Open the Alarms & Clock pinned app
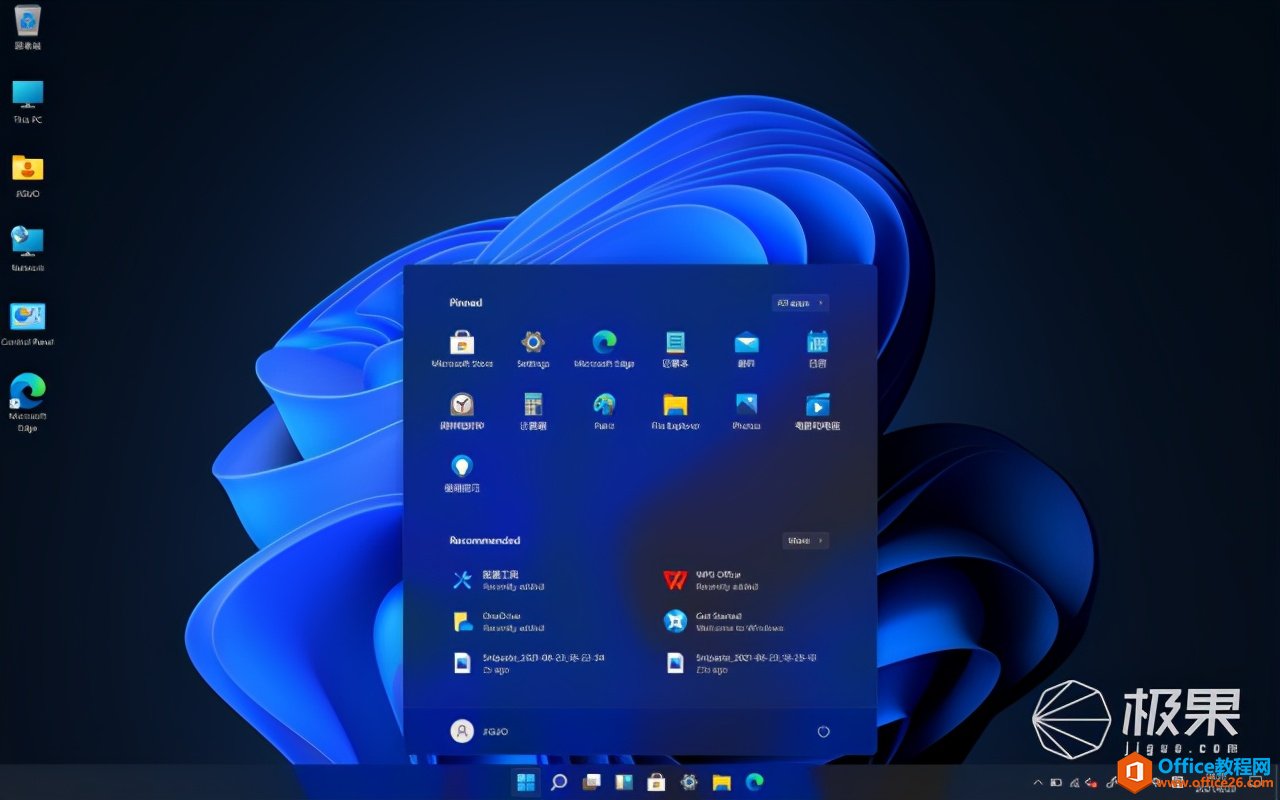 pos(462,410)
